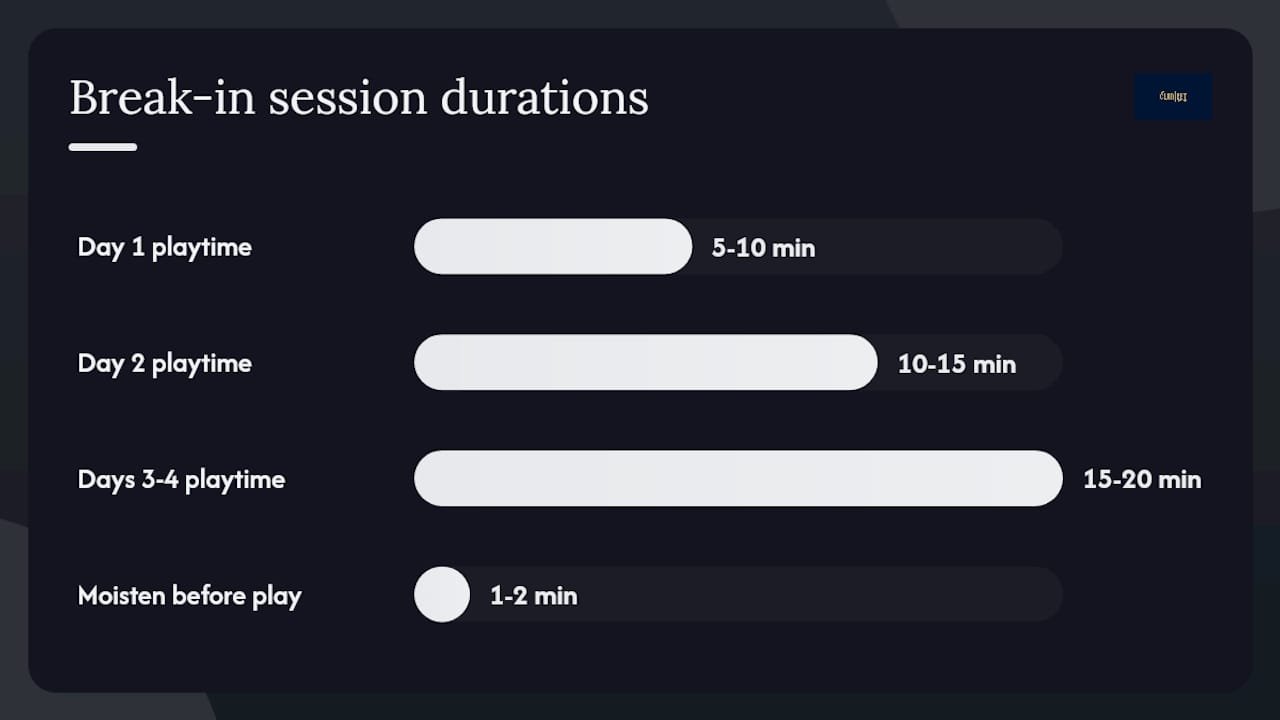
Task: Click the white circle beside Moisten before play
Action: pos(442,594)
